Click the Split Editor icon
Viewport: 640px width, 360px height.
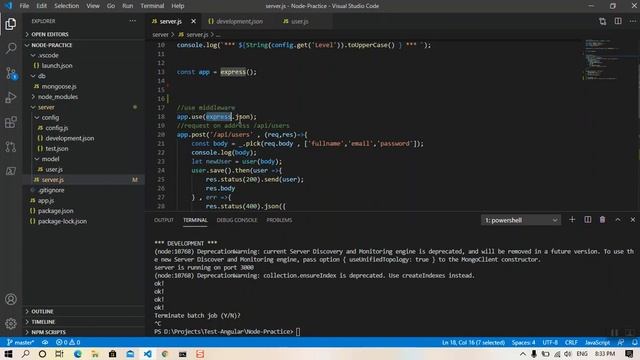618,21
